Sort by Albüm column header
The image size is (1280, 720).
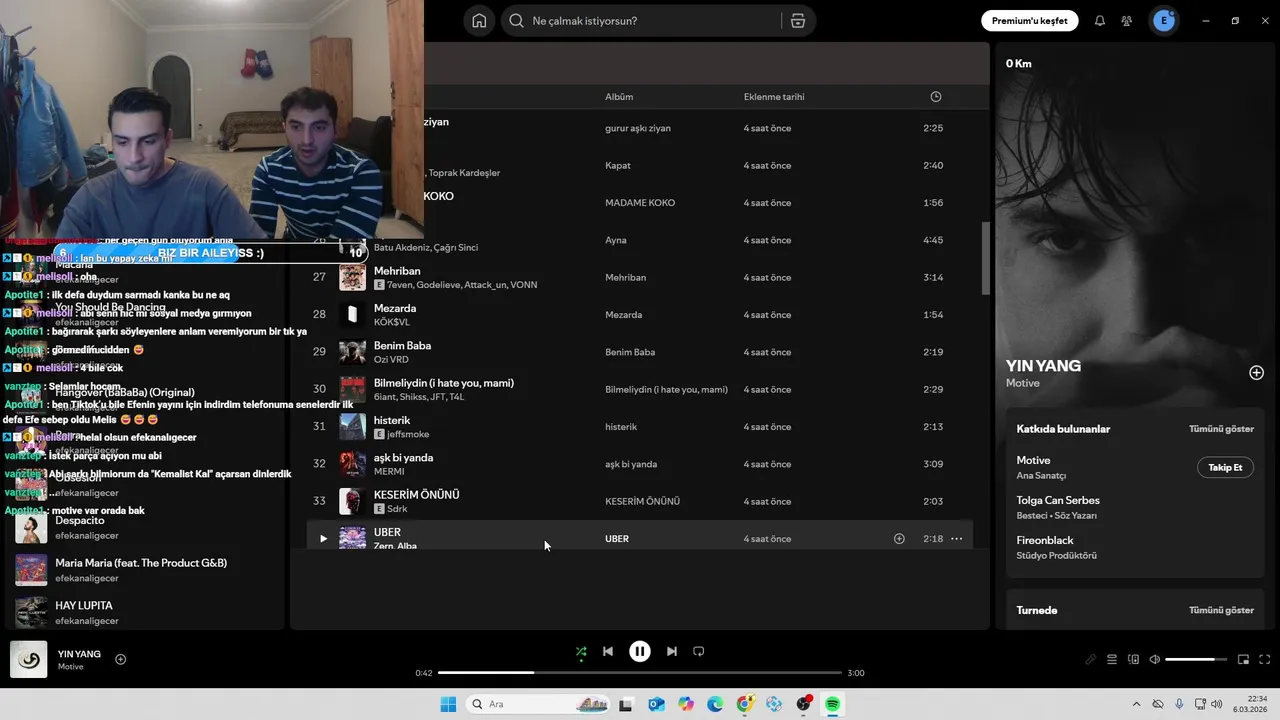(x=619, y=97)
